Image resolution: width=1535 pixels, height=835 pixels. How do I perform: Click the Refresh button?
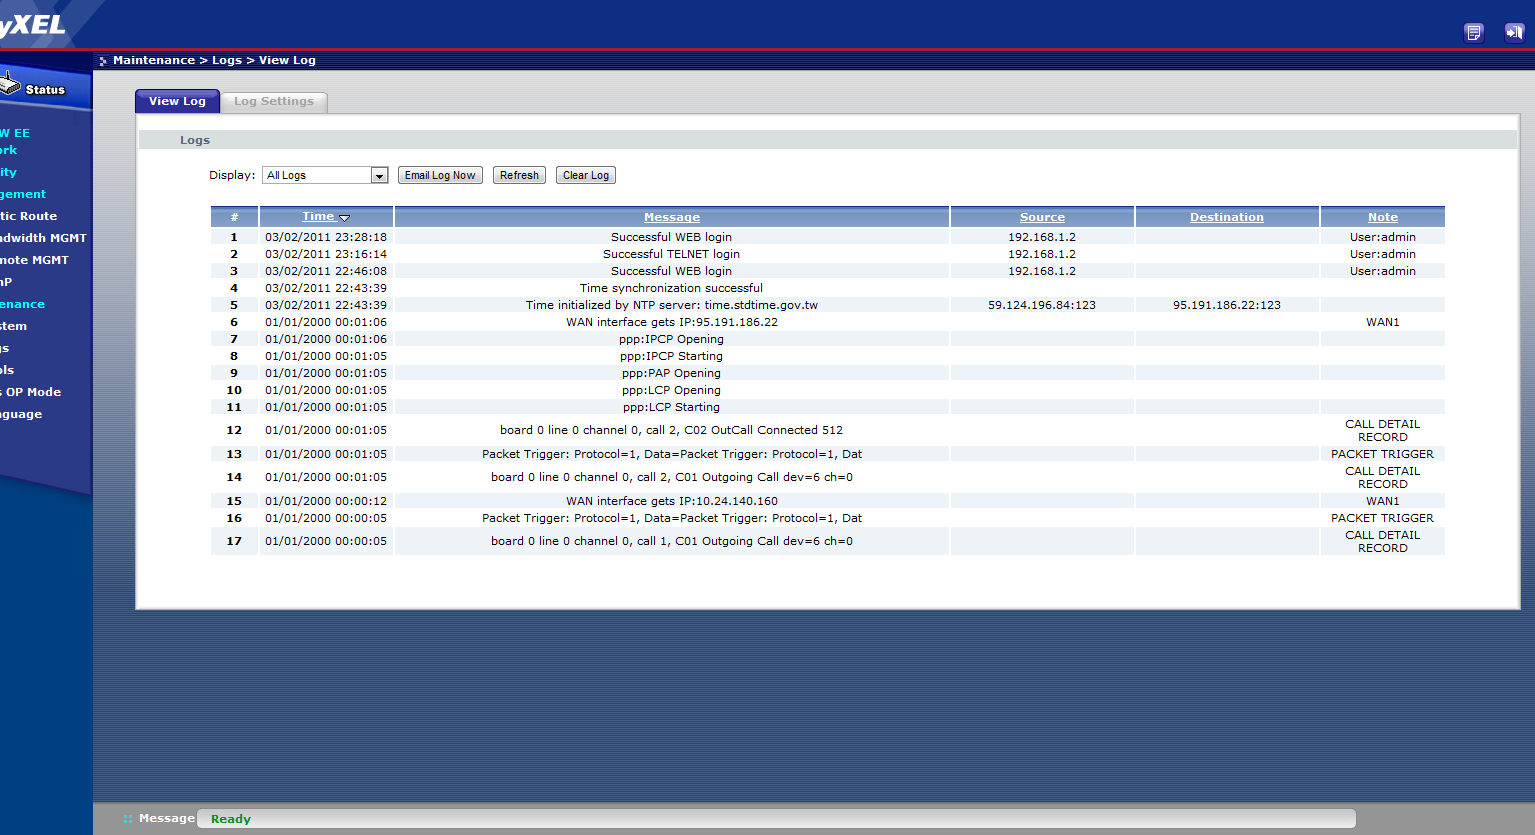(x=519, y=175)
